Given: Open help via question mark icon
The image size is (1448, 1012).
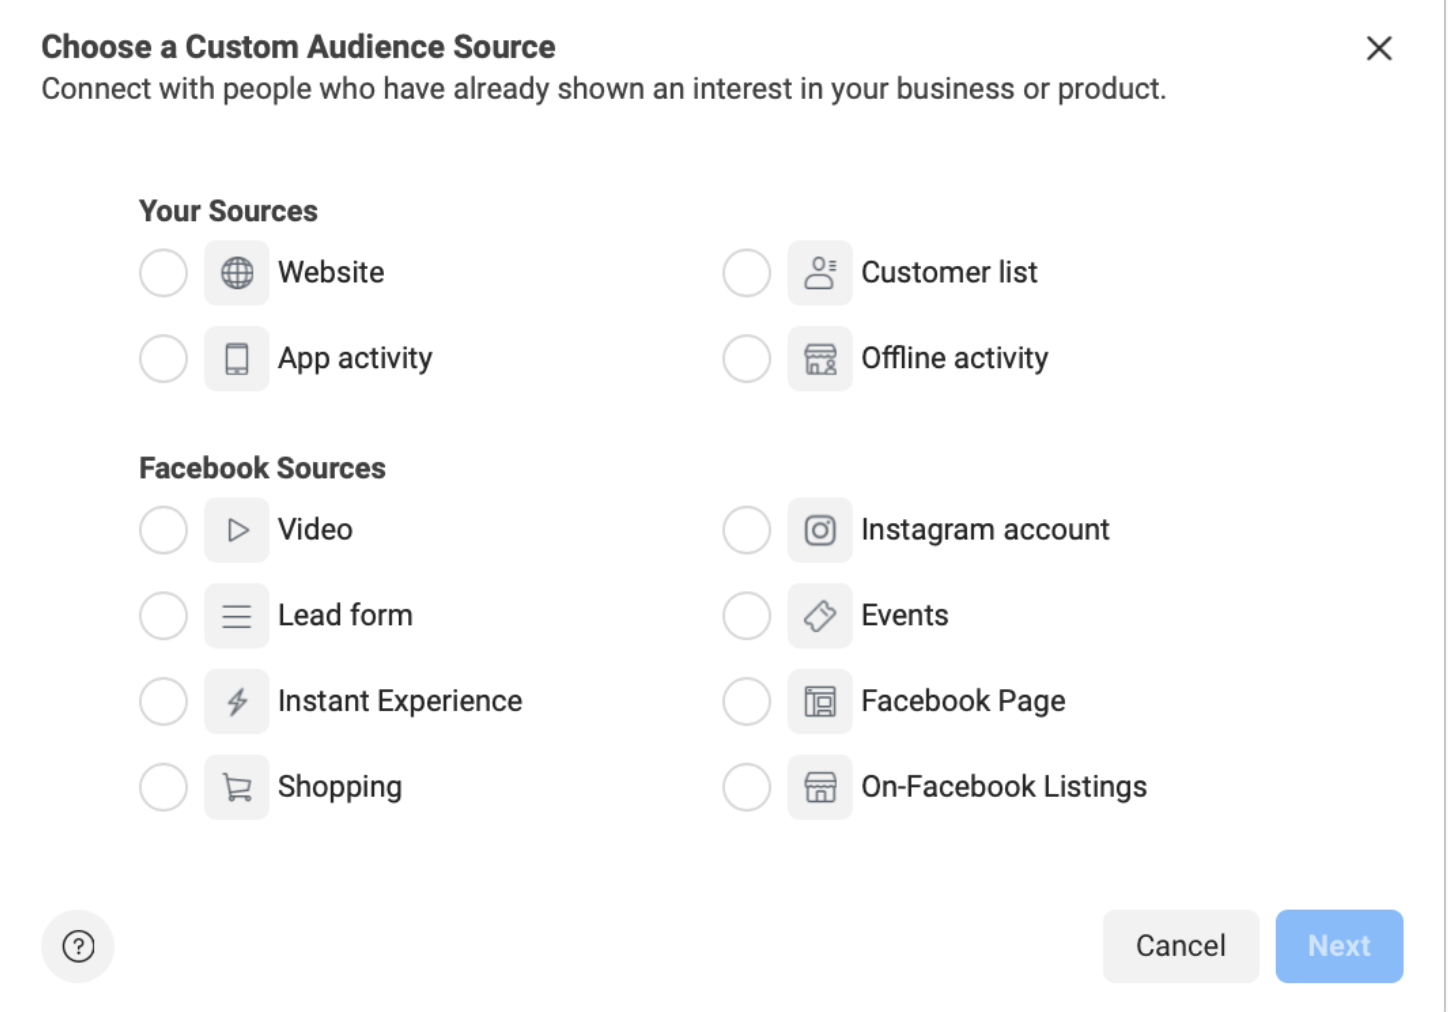Looking at the screenshot, I should click(x=78, y=946).
